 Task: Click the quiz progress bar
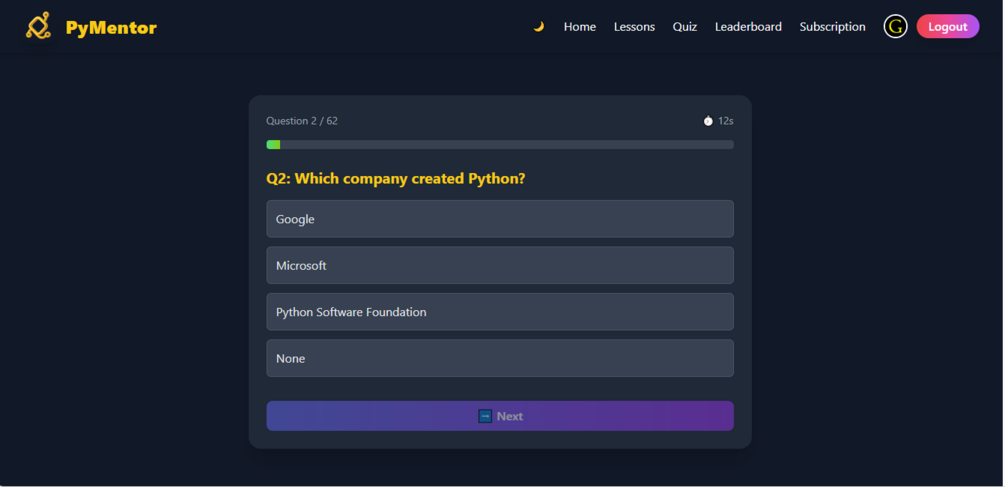[499, 145]
